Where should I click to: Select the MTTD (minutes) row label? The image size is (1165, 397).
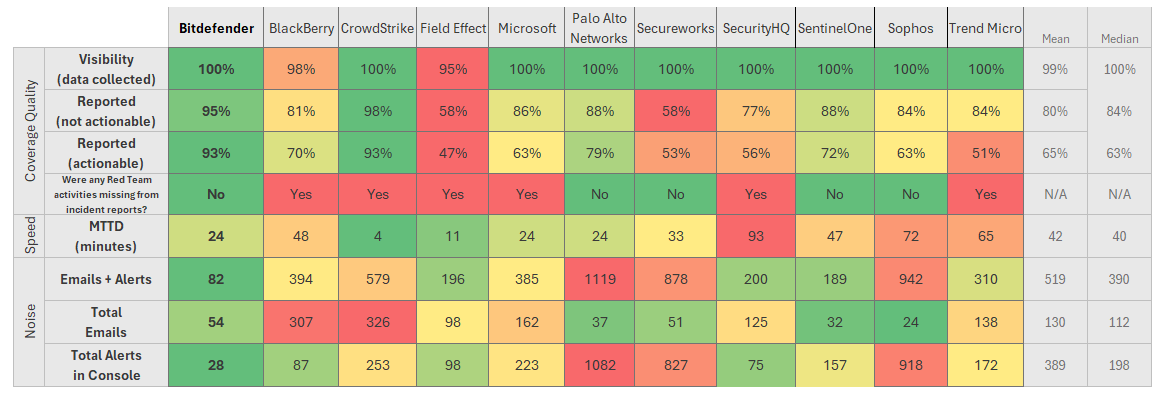point(106,236)
